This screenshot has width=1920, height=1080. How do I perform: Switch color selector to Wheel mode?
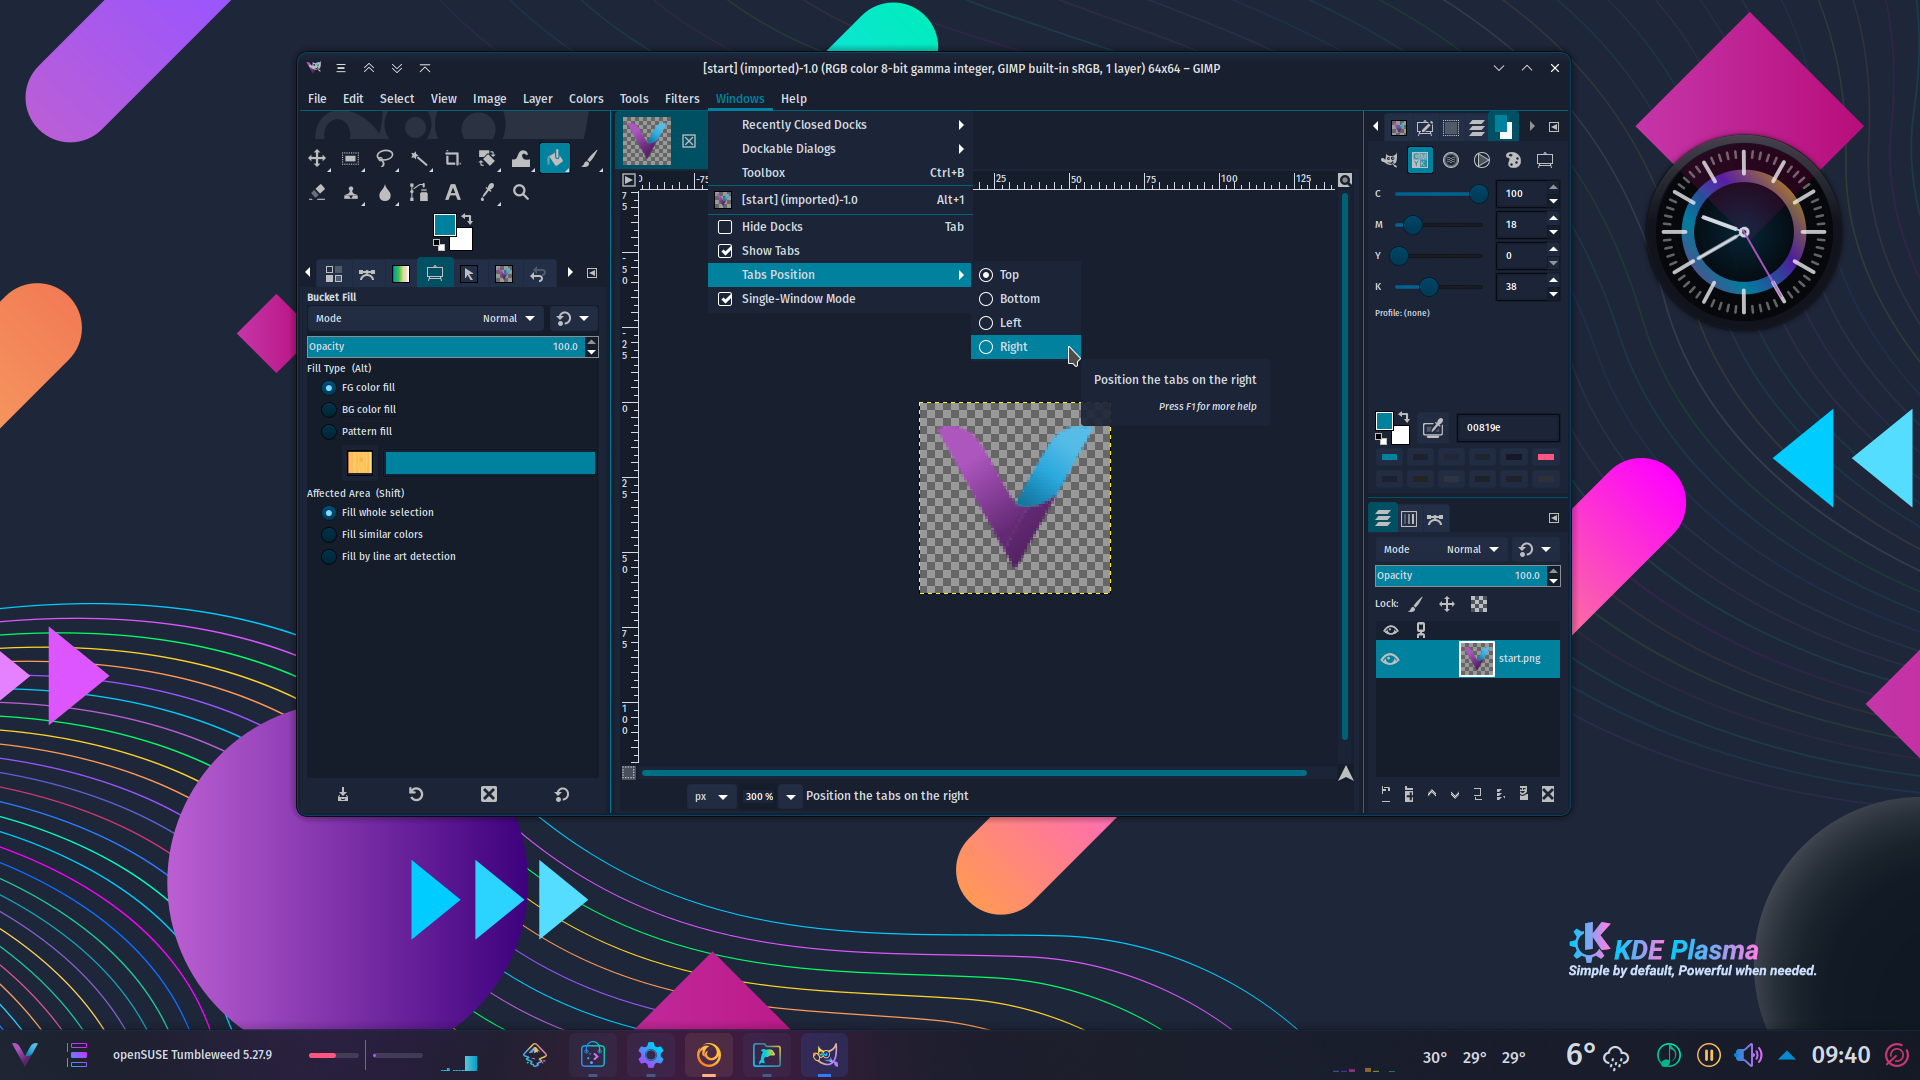click(x=1482, y=160)
